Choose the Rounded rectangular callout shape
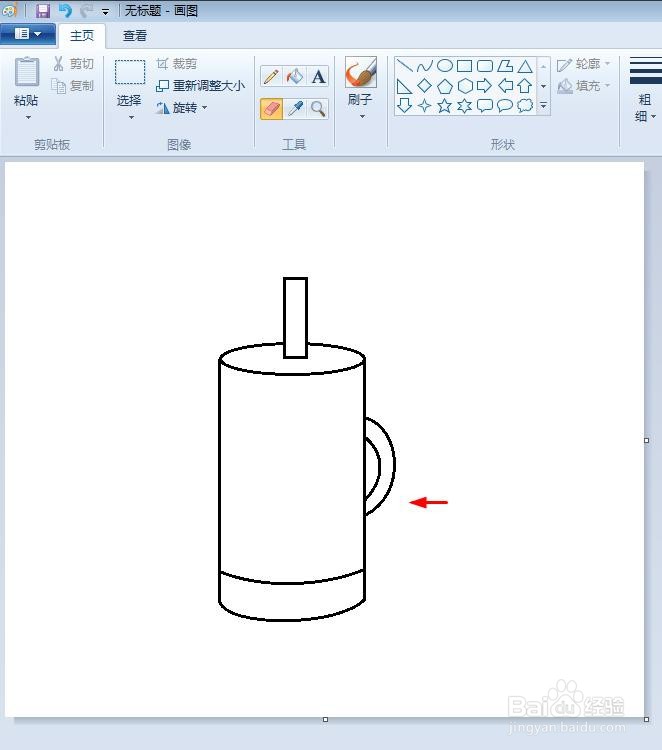Viewport: 662px width, 750px height. 485,106
